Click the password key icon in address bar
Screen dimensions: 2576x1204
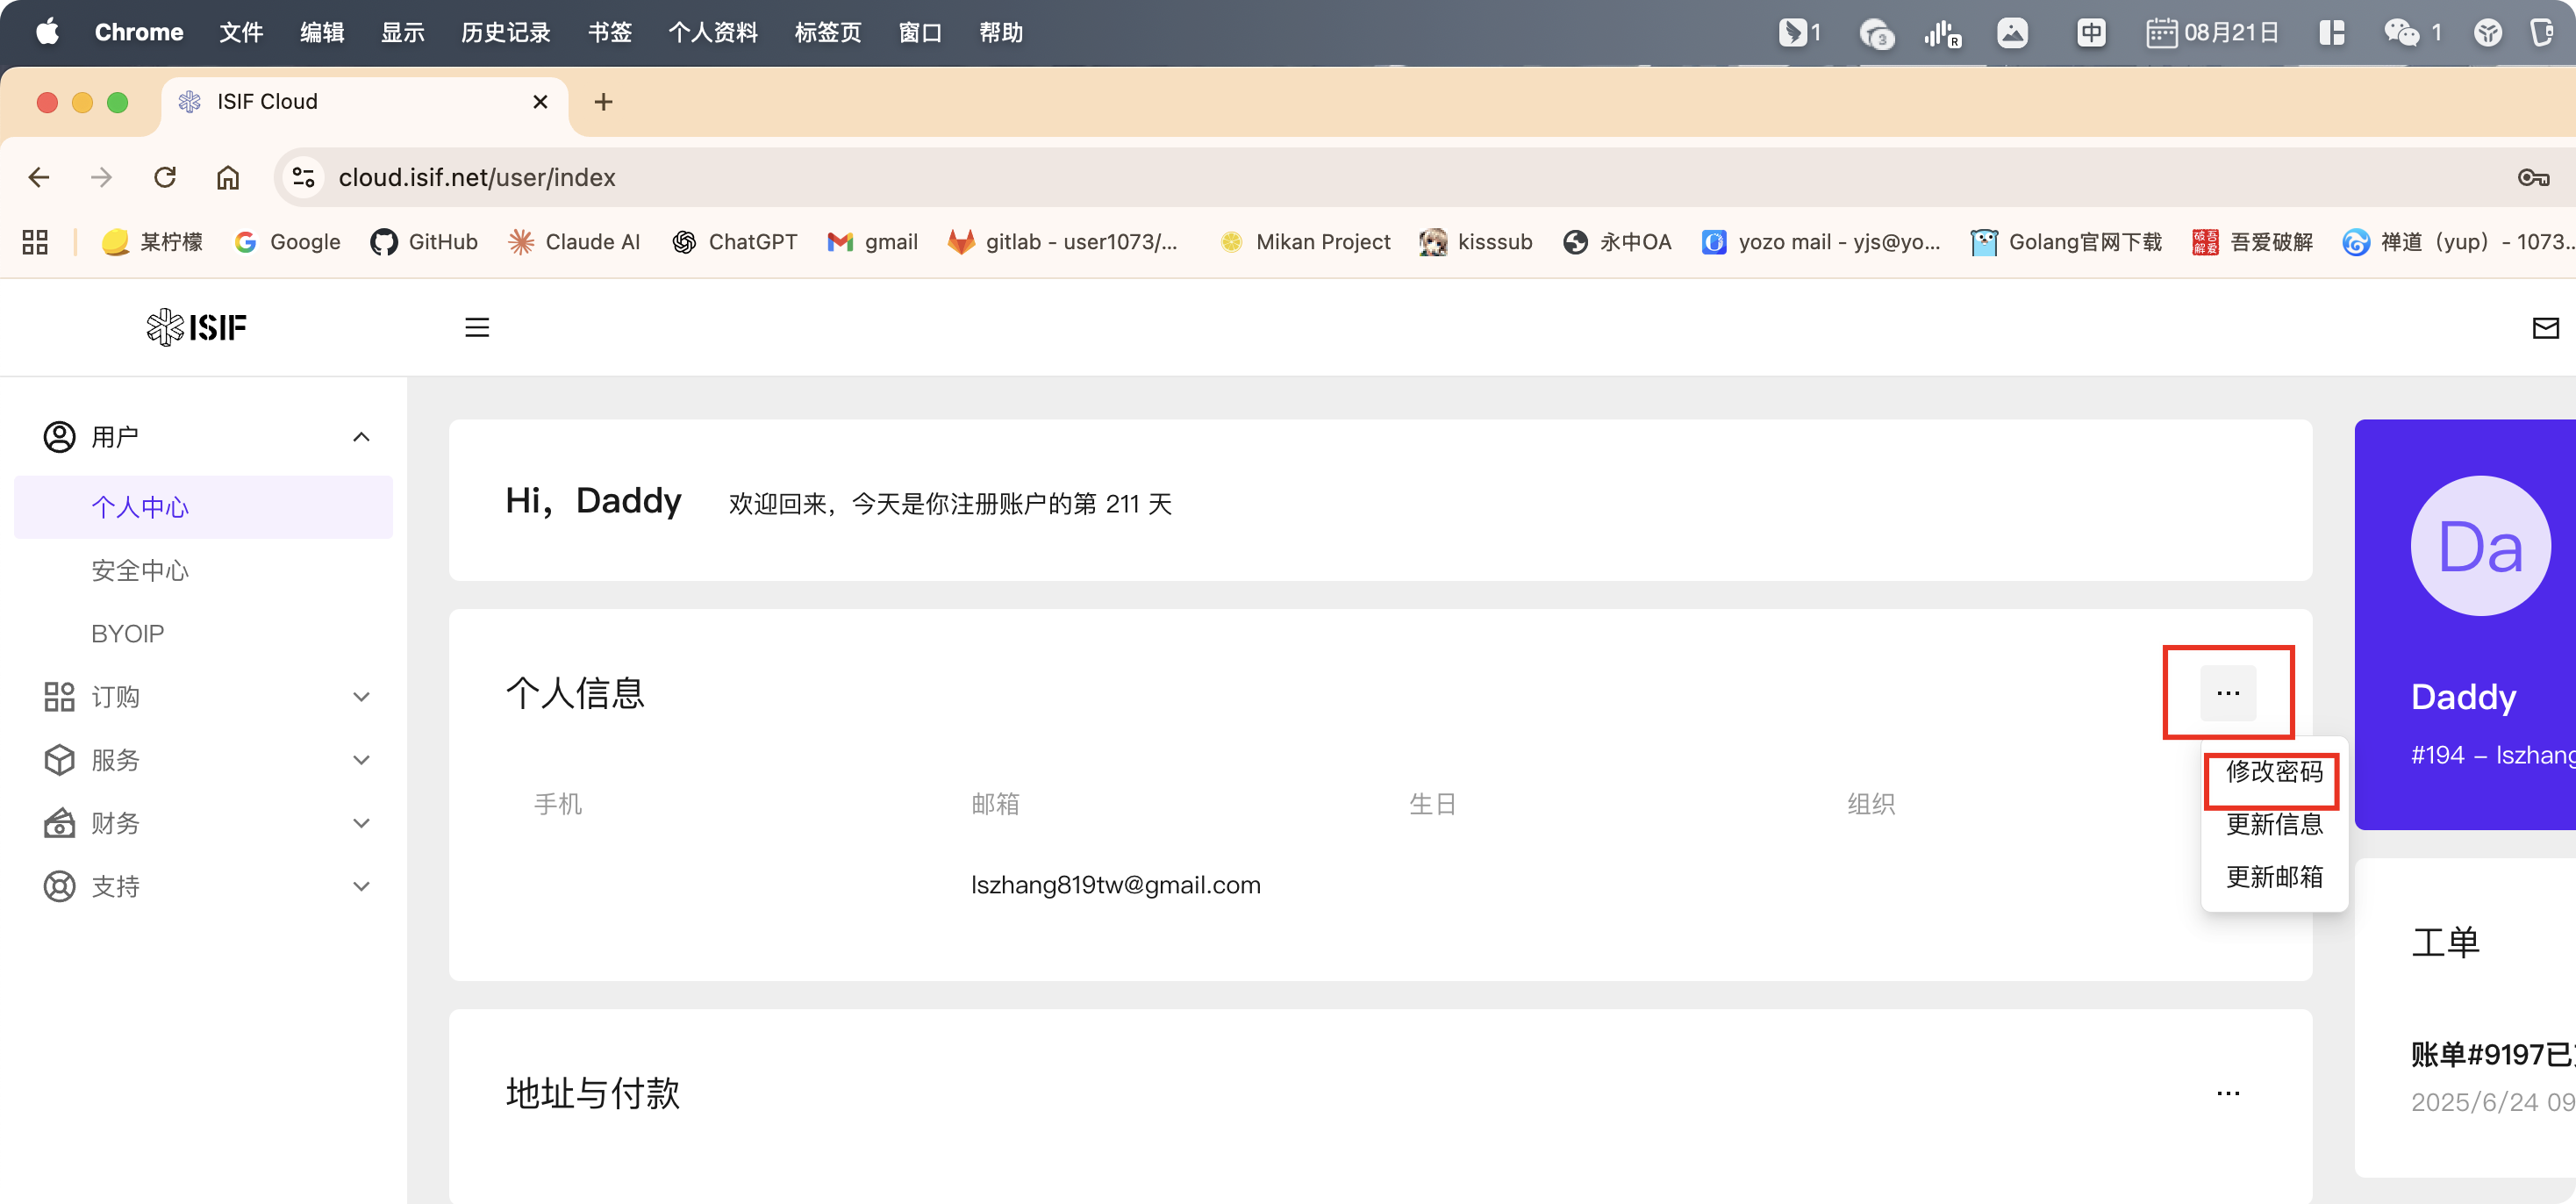[x=2533, y=177]
